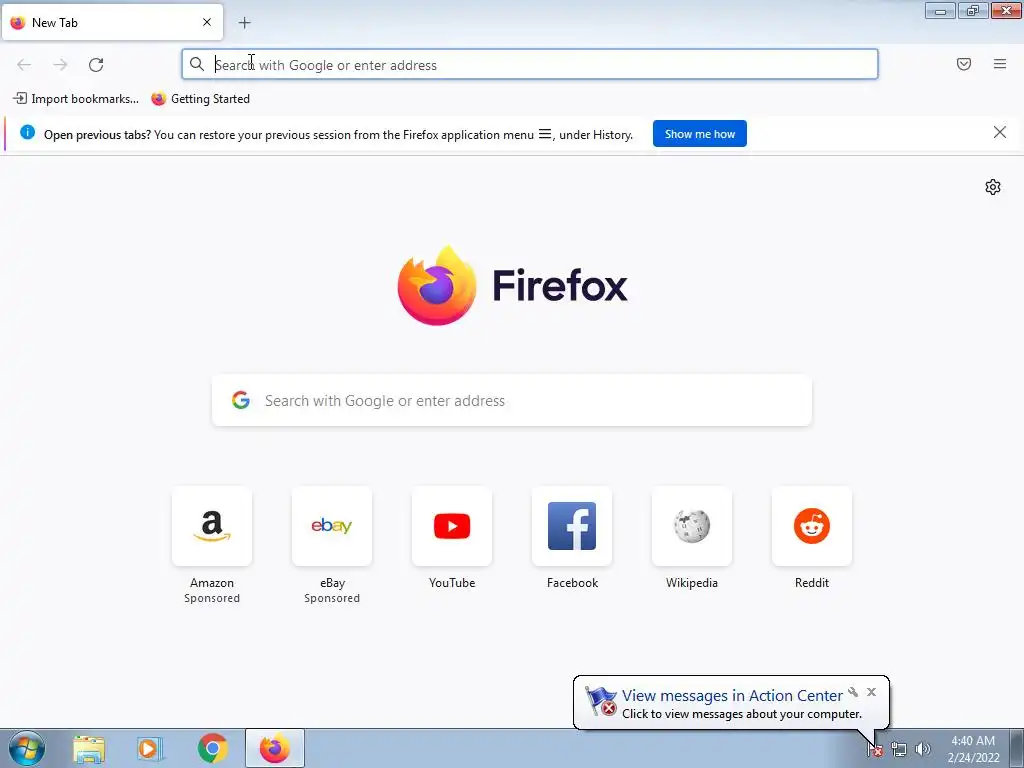This screenshot has width=1024, height=768.
Task: Open Import bookmarks from bookmarks toolbar
Action: [76, 99]
